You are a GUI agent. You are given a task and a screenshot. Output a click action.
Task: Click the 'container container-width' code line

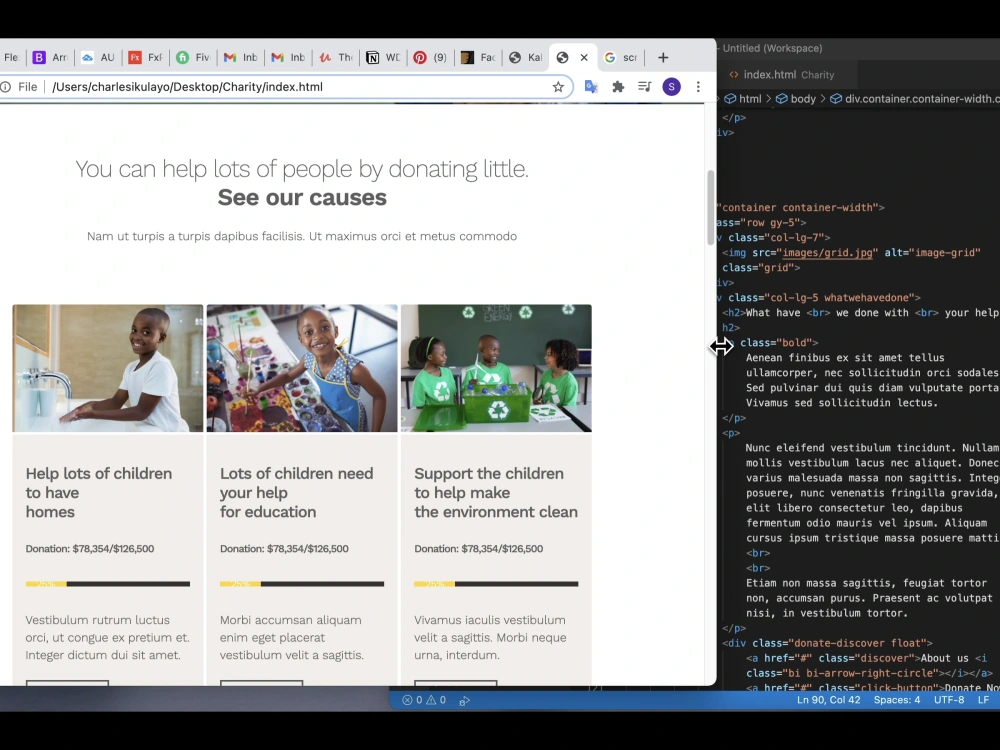click(x=801, y=208)
